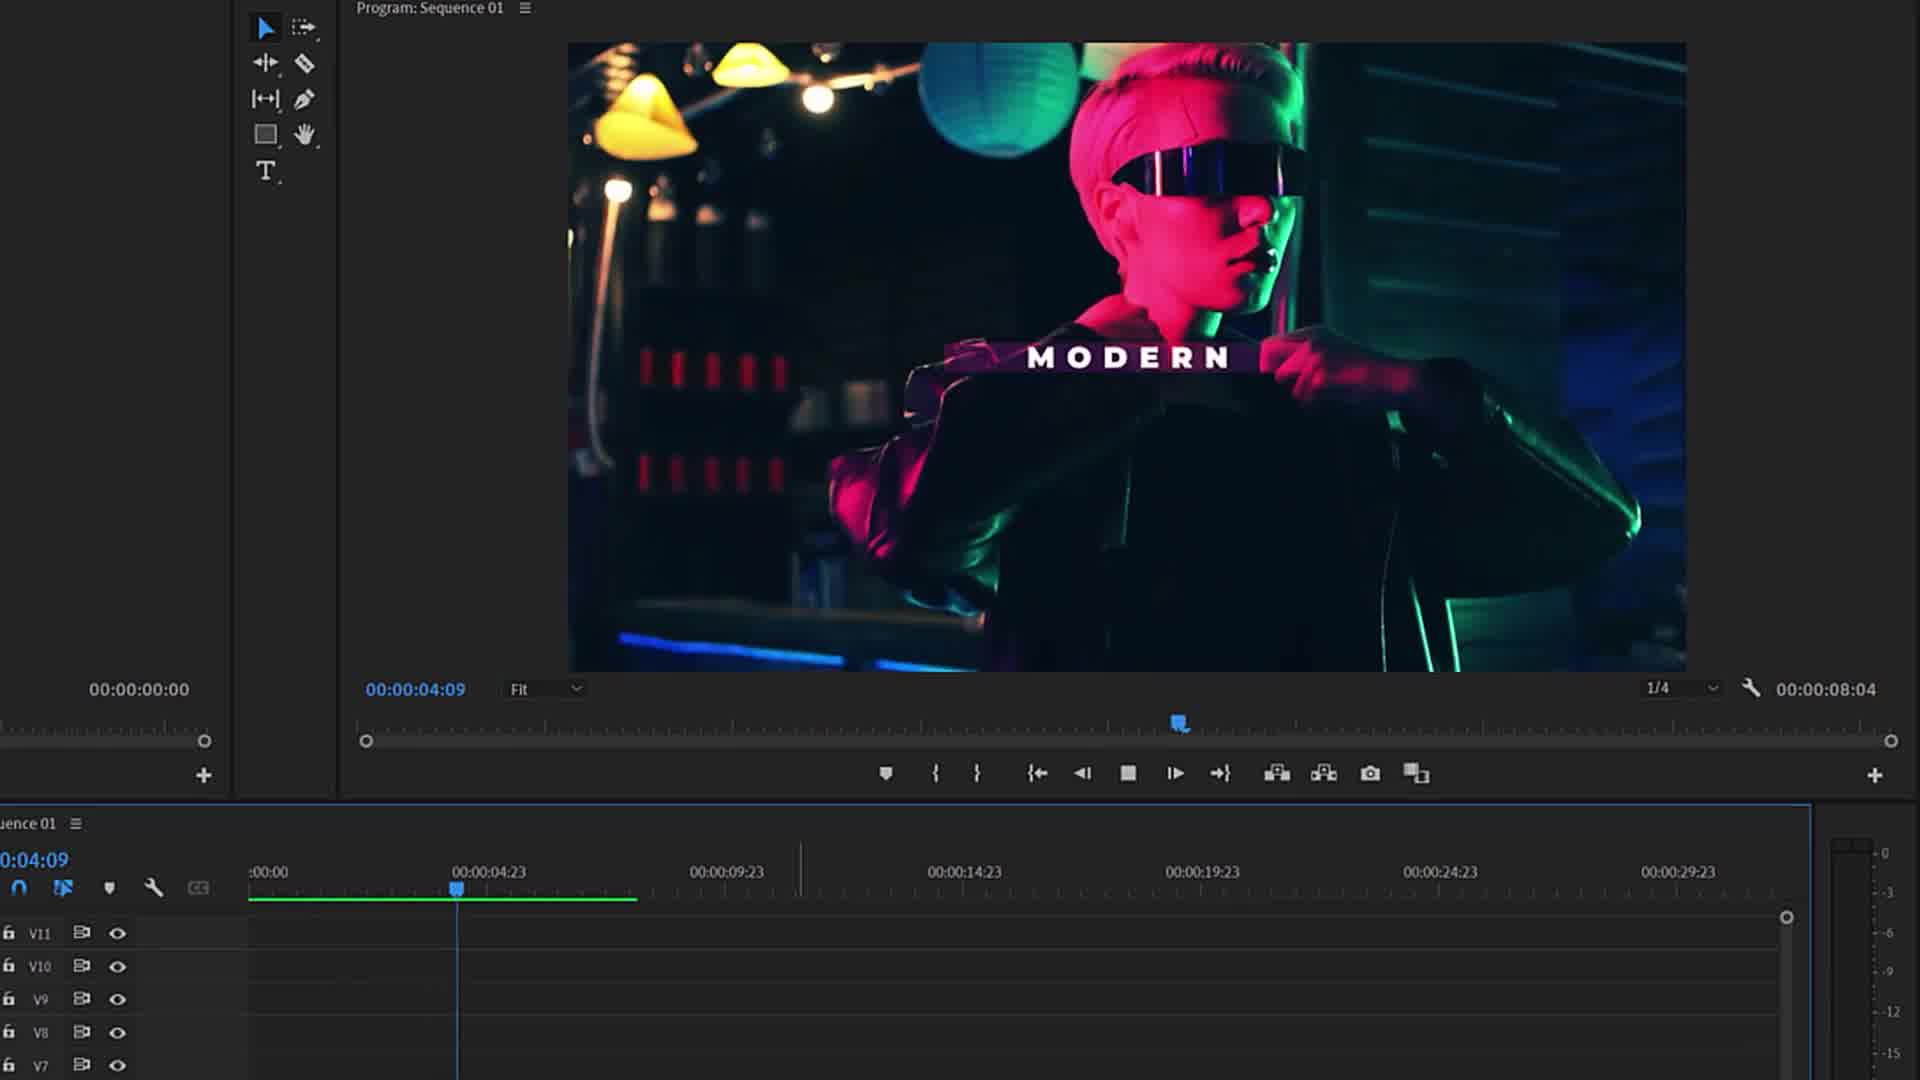The width and height of the screenshot is (1920, 1080).
Task: Toggle linked selection in timeline
Action: 63,888
